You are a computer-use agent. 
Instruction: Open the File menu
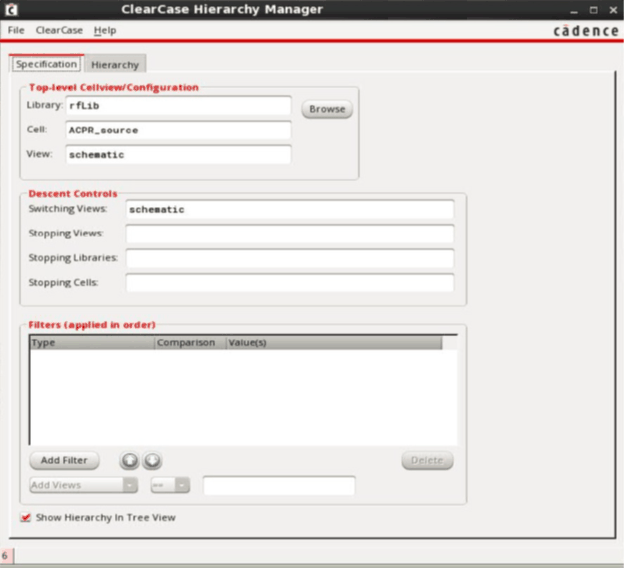pyautogui.click(x=16, y=30)
